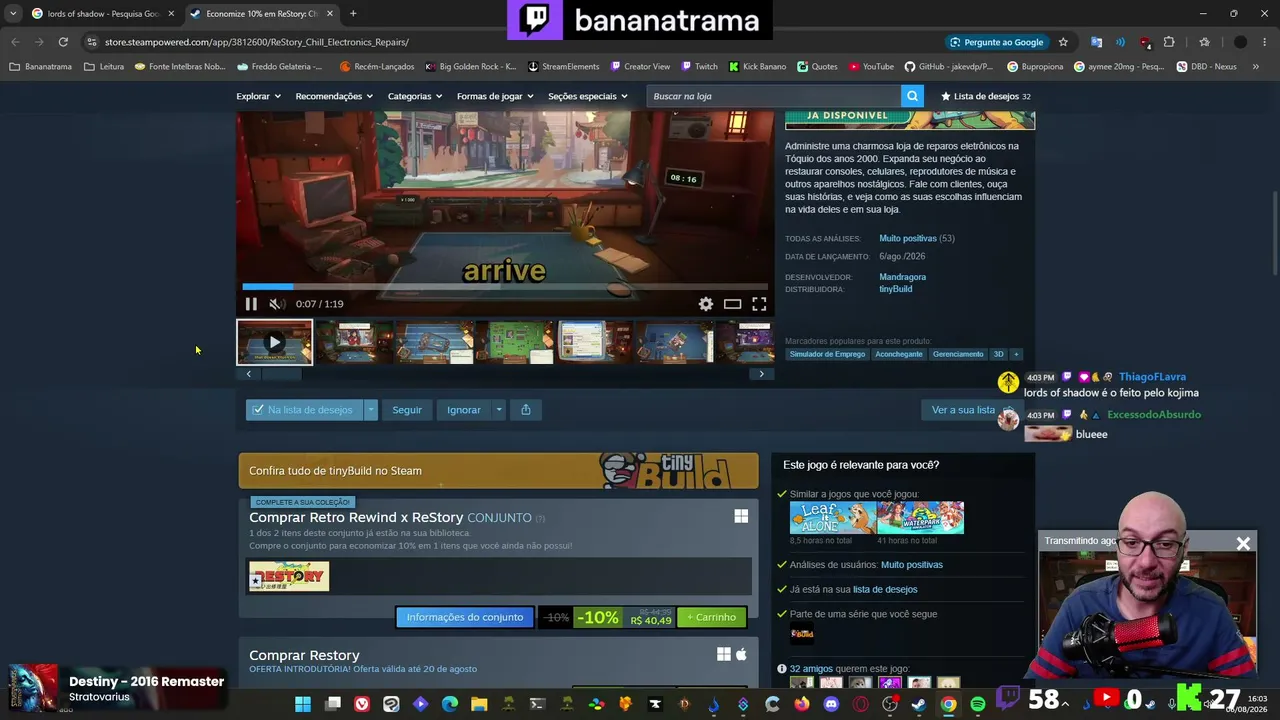Click the Steam store URL address bar

pos(500,42)
